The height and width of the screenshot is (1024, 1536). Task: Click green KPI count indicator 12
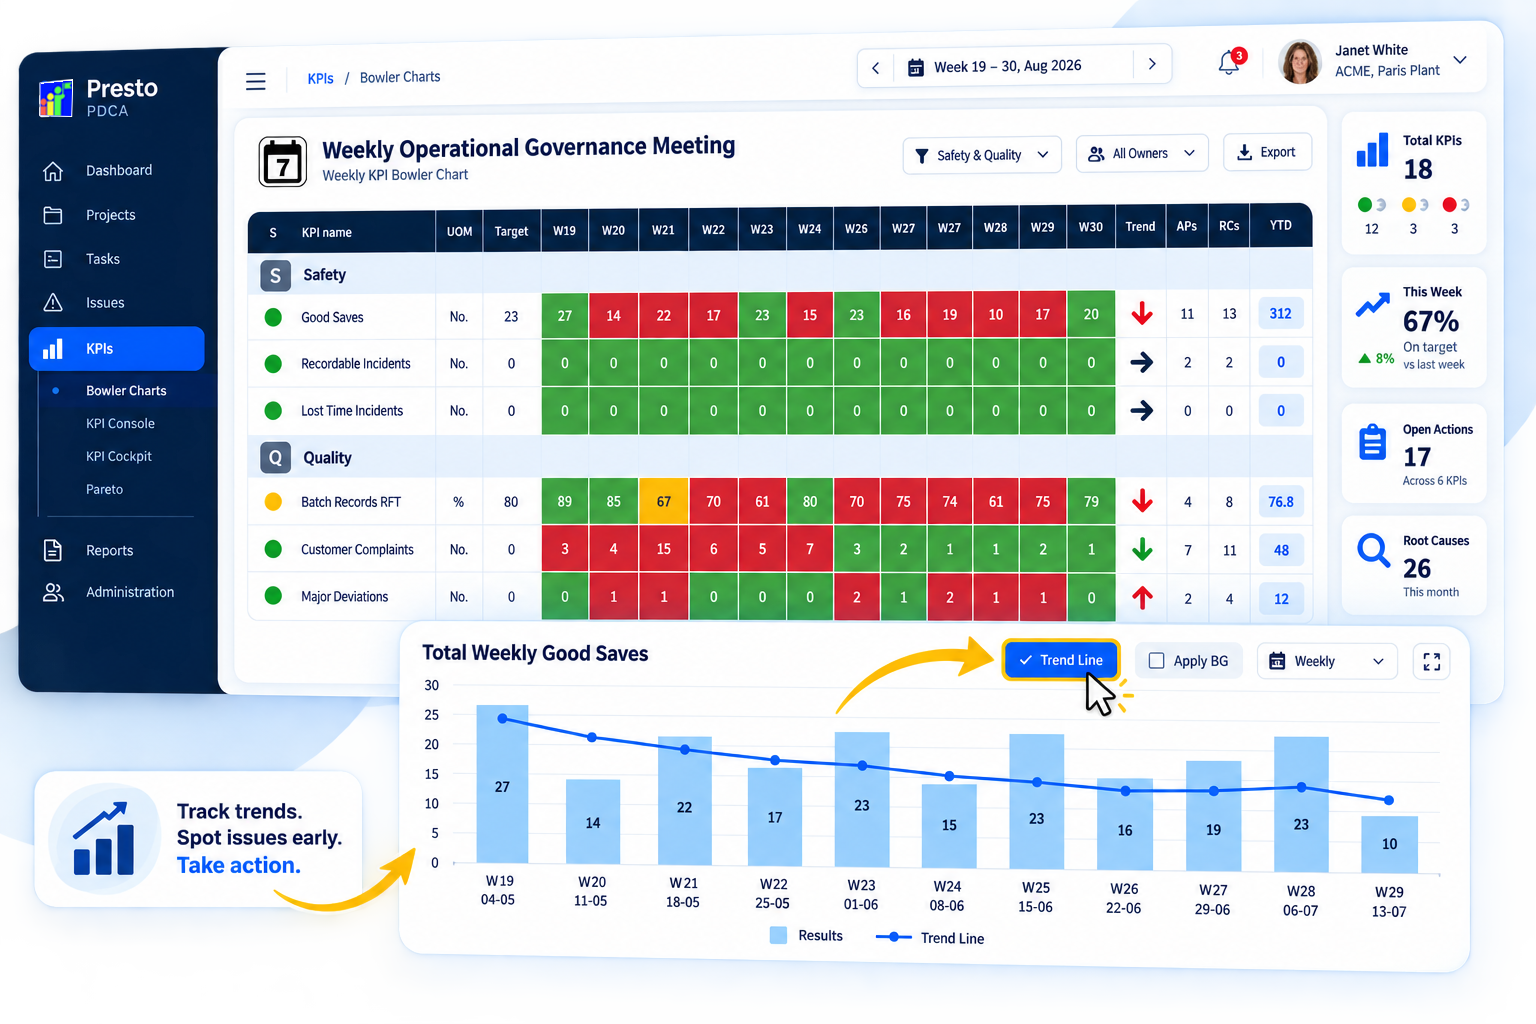tap(1372, 216)
